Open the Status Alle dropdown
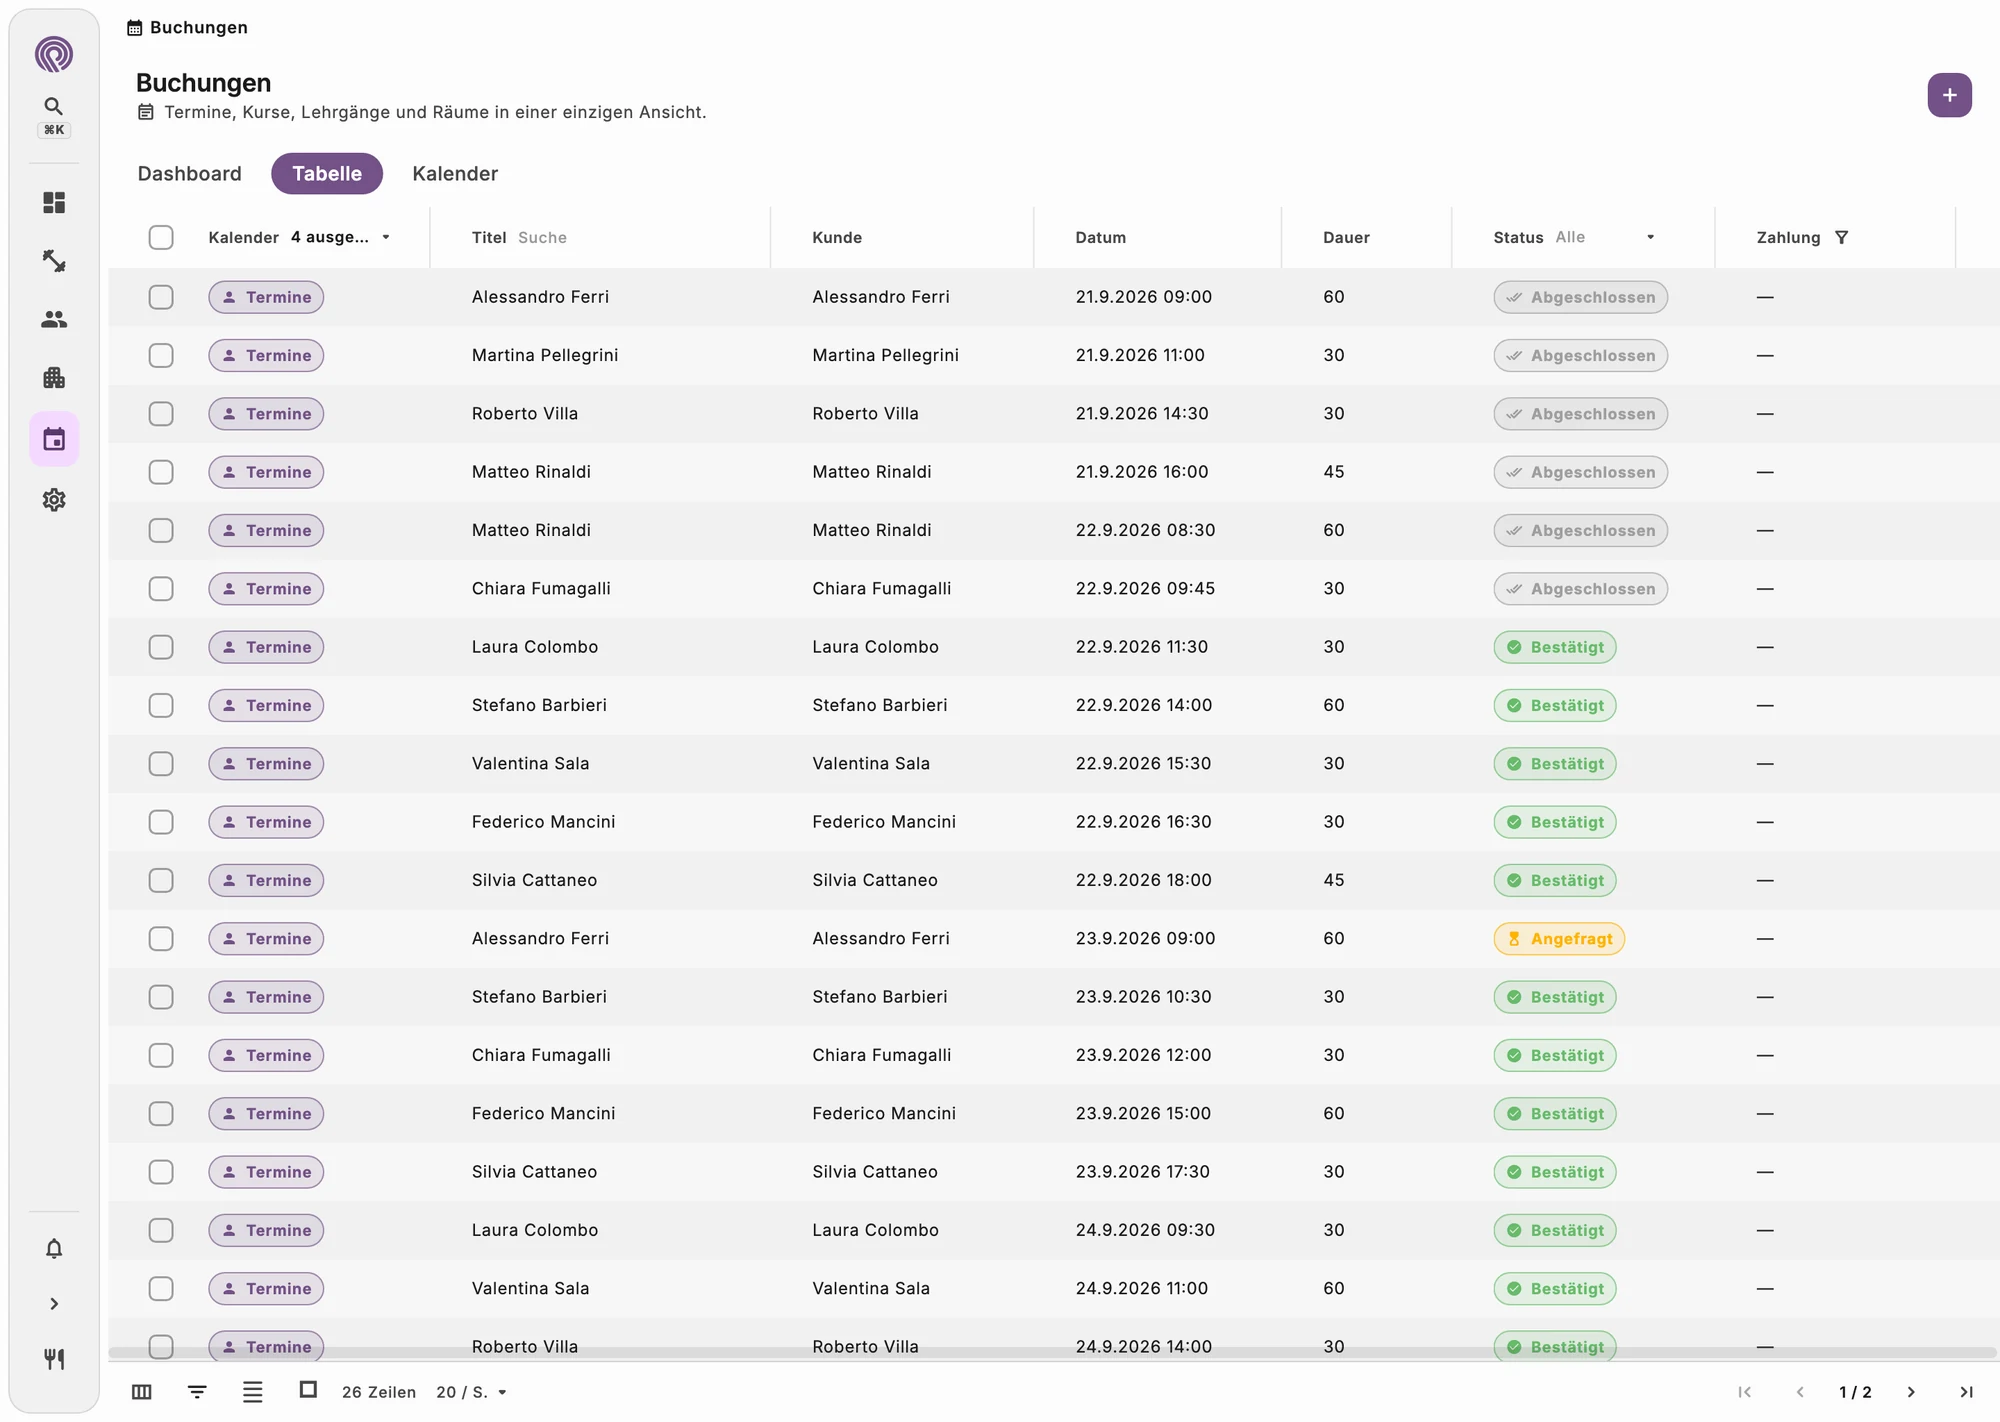 [1606, 237]
